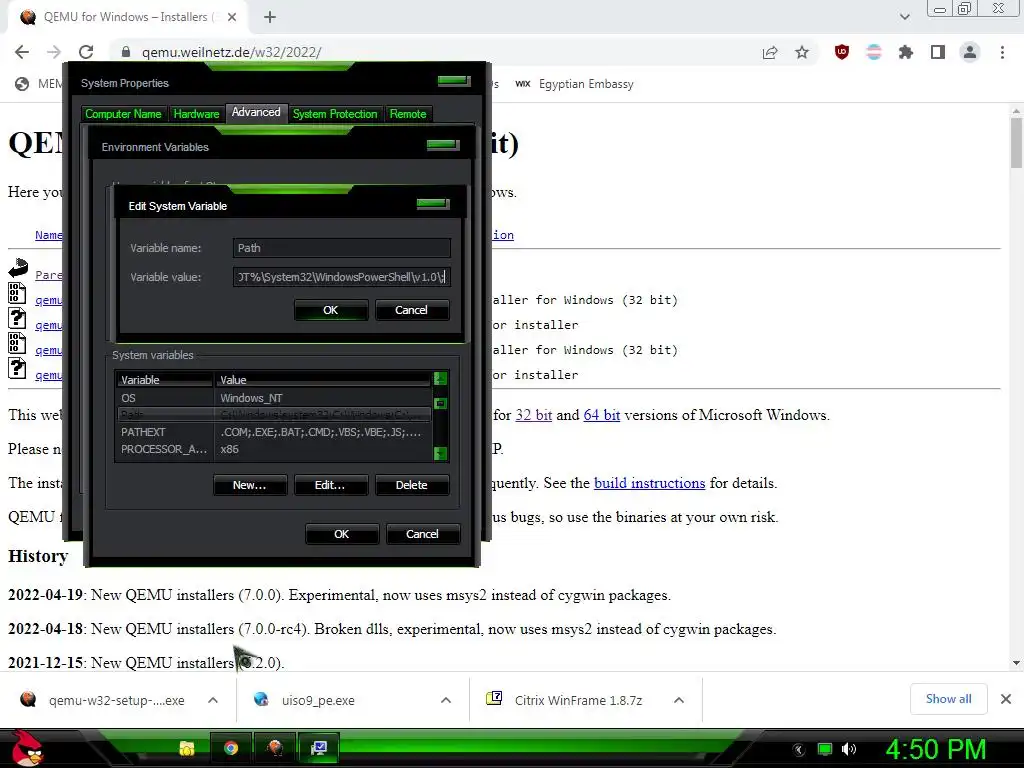This screenshot has height=768, width=1024.
Task: Open qemu-w32-setup download options chevron
Action: (x=212, y=700)
